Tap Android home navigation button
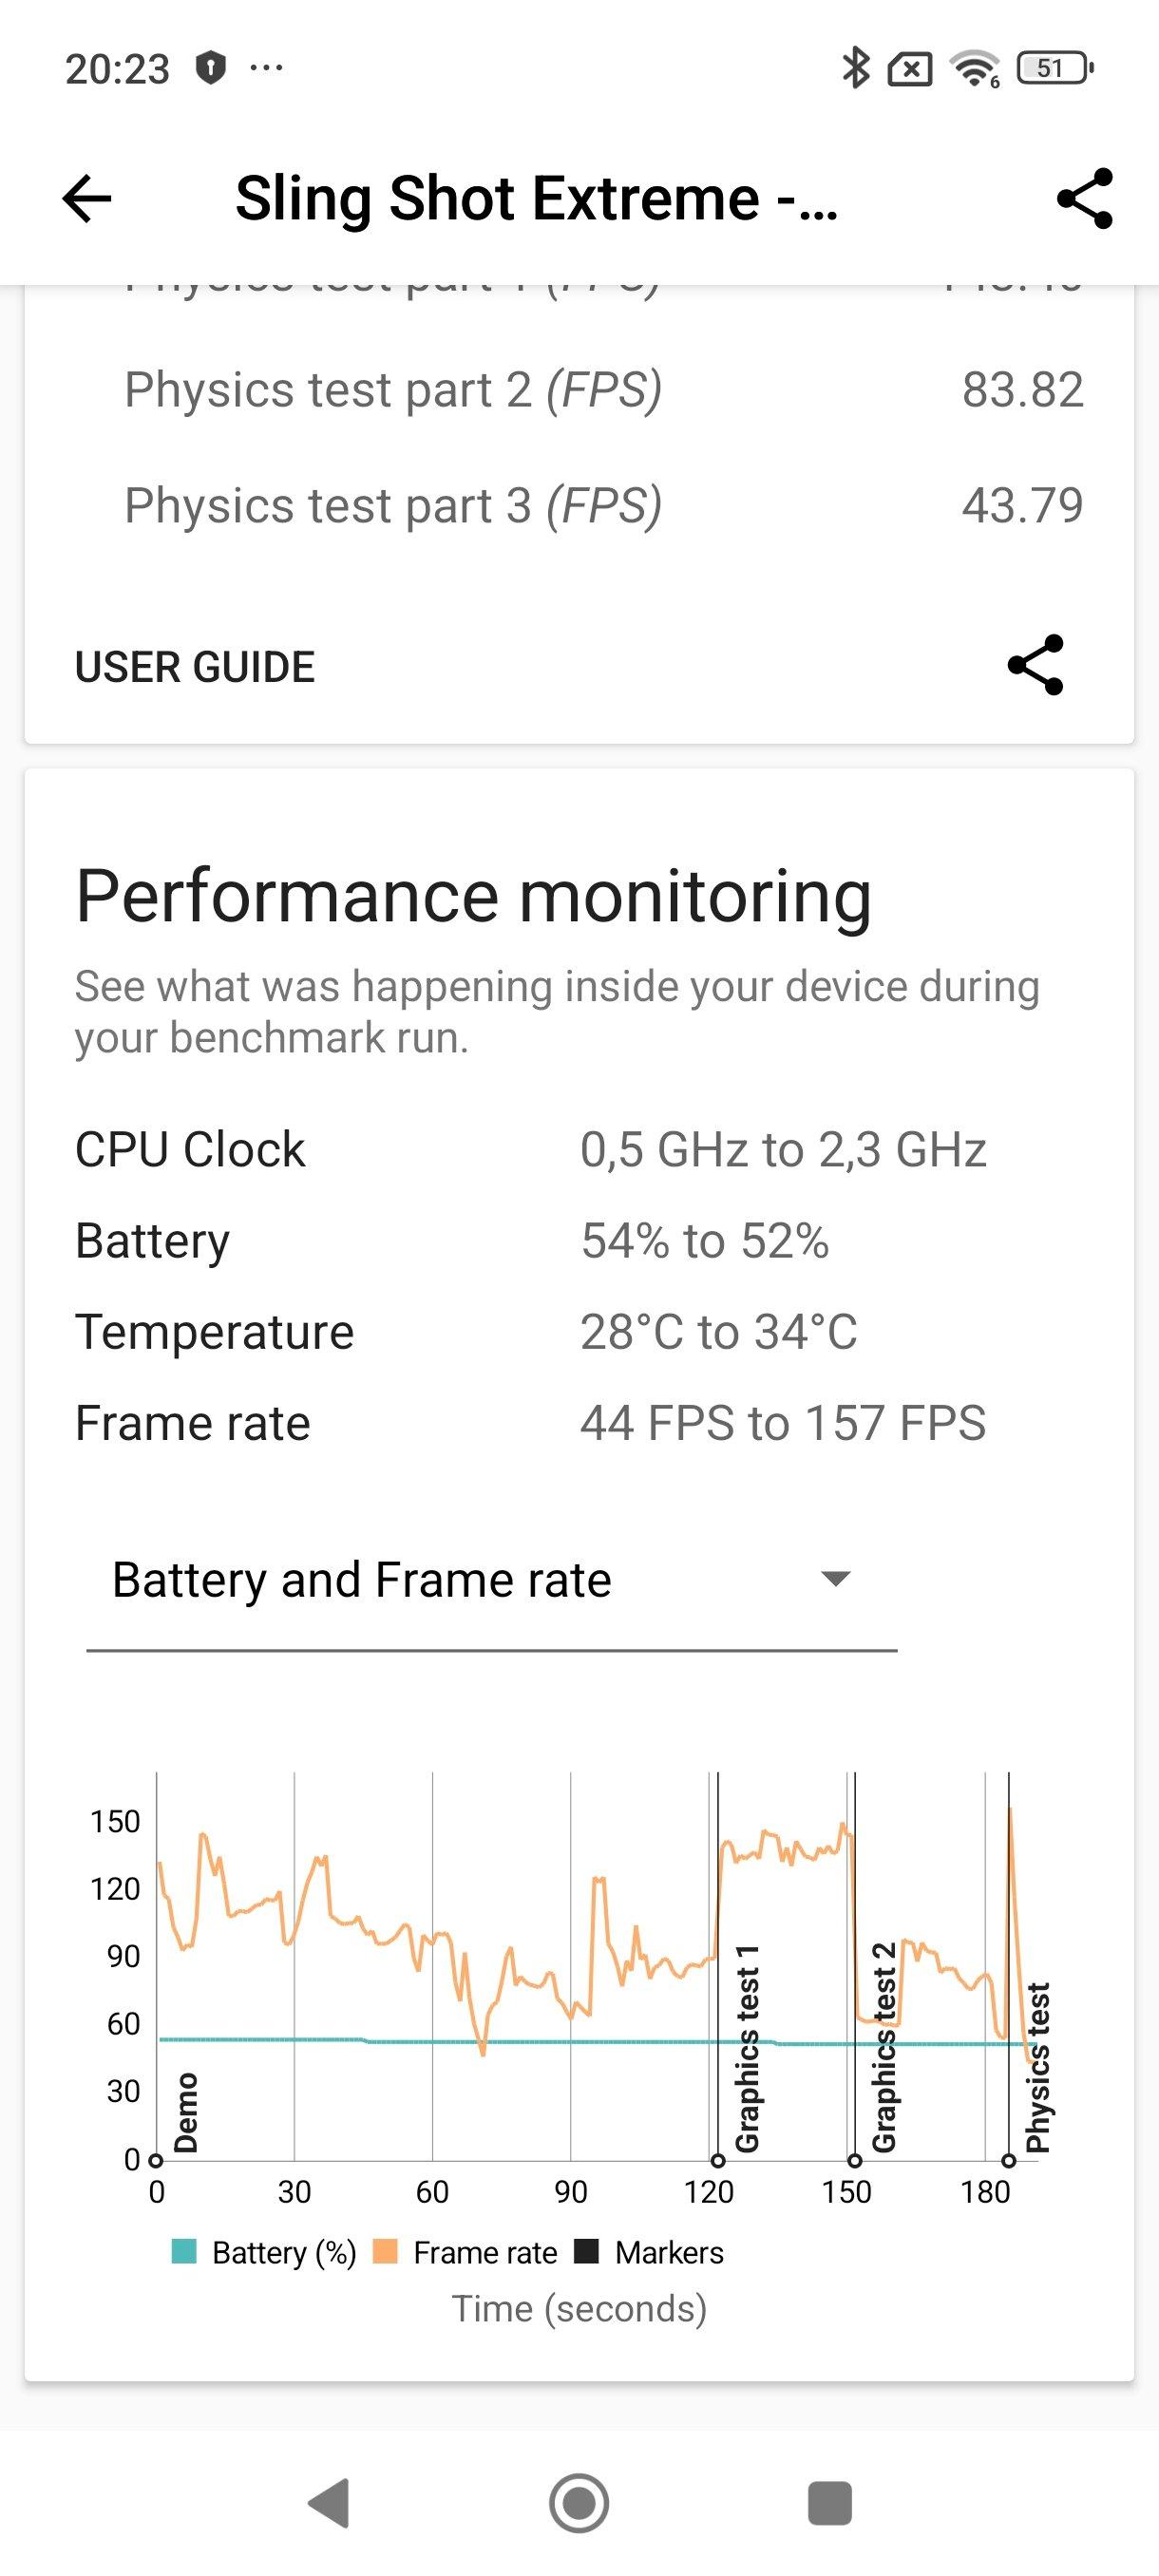 (x=579, y=2504)
